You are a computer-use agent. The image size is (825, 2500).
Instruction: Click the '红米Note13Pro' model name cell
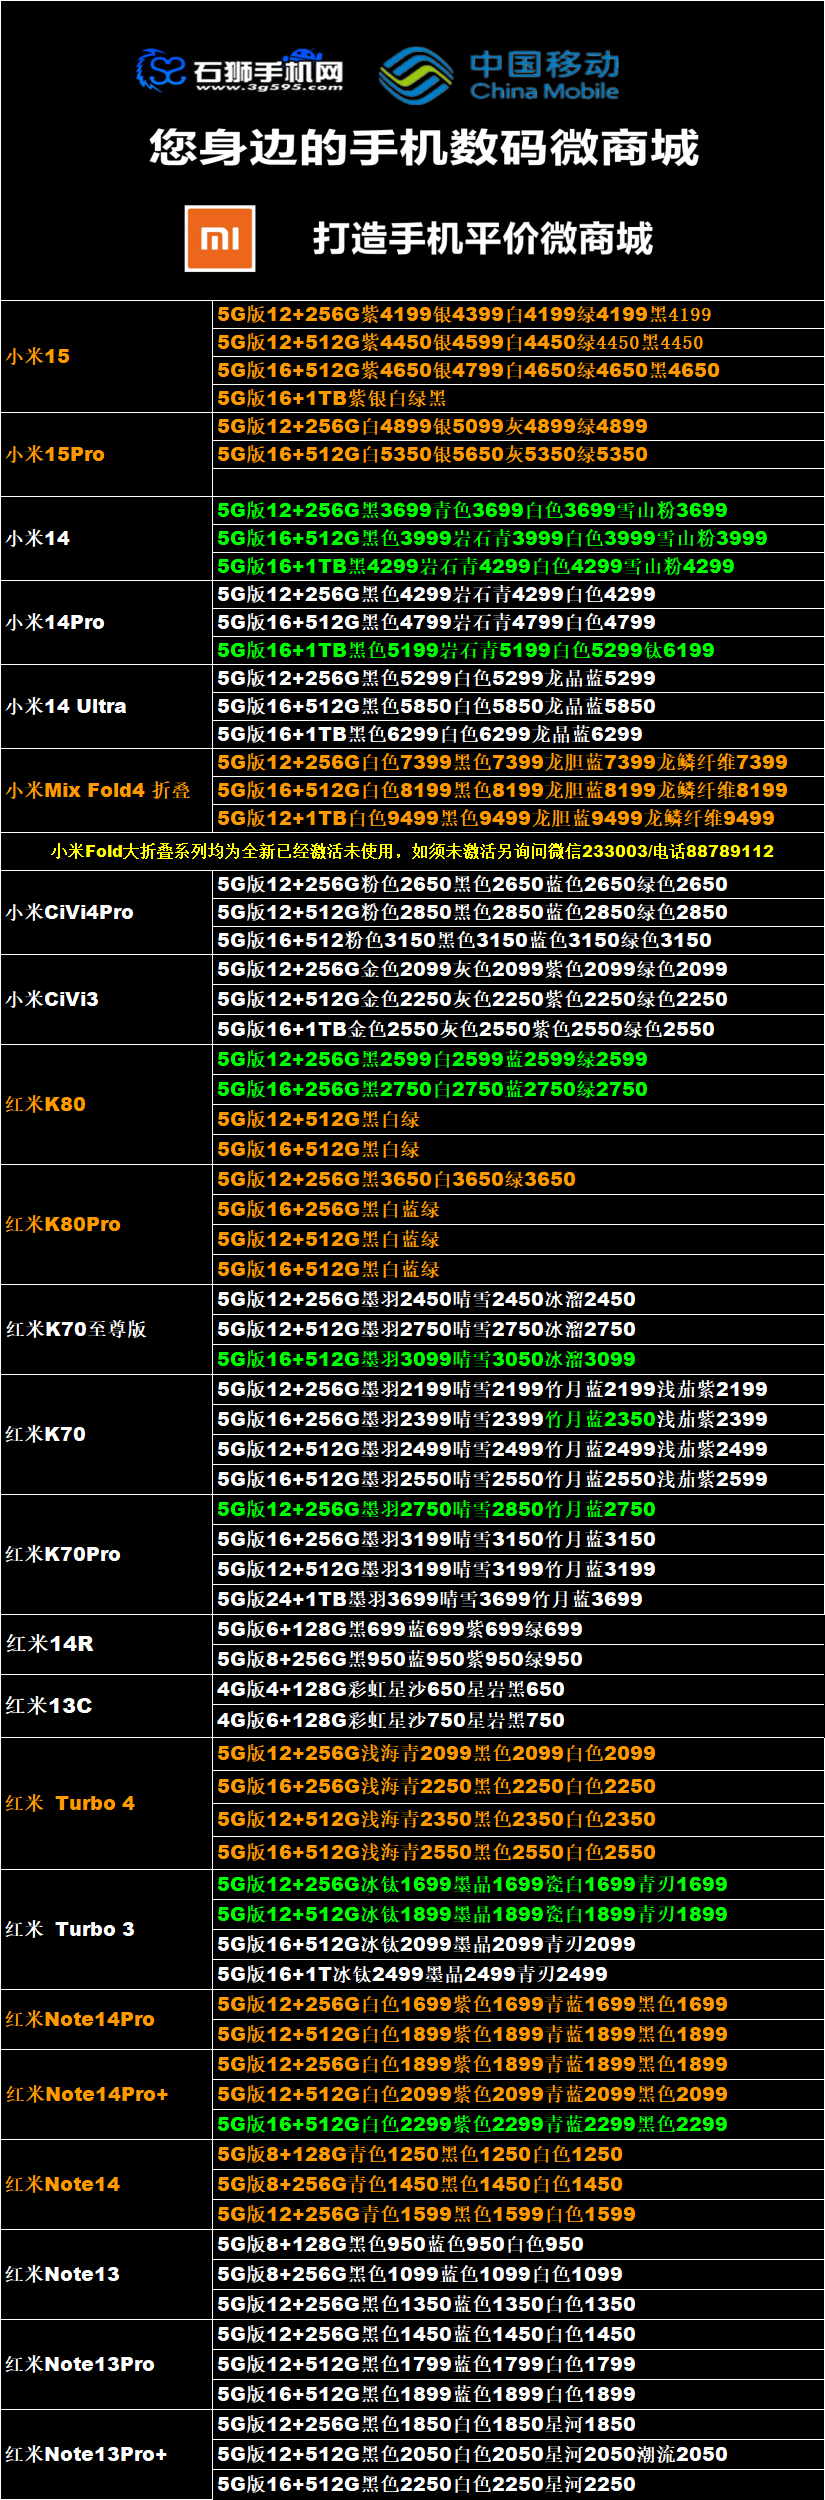coord(107,2364)
